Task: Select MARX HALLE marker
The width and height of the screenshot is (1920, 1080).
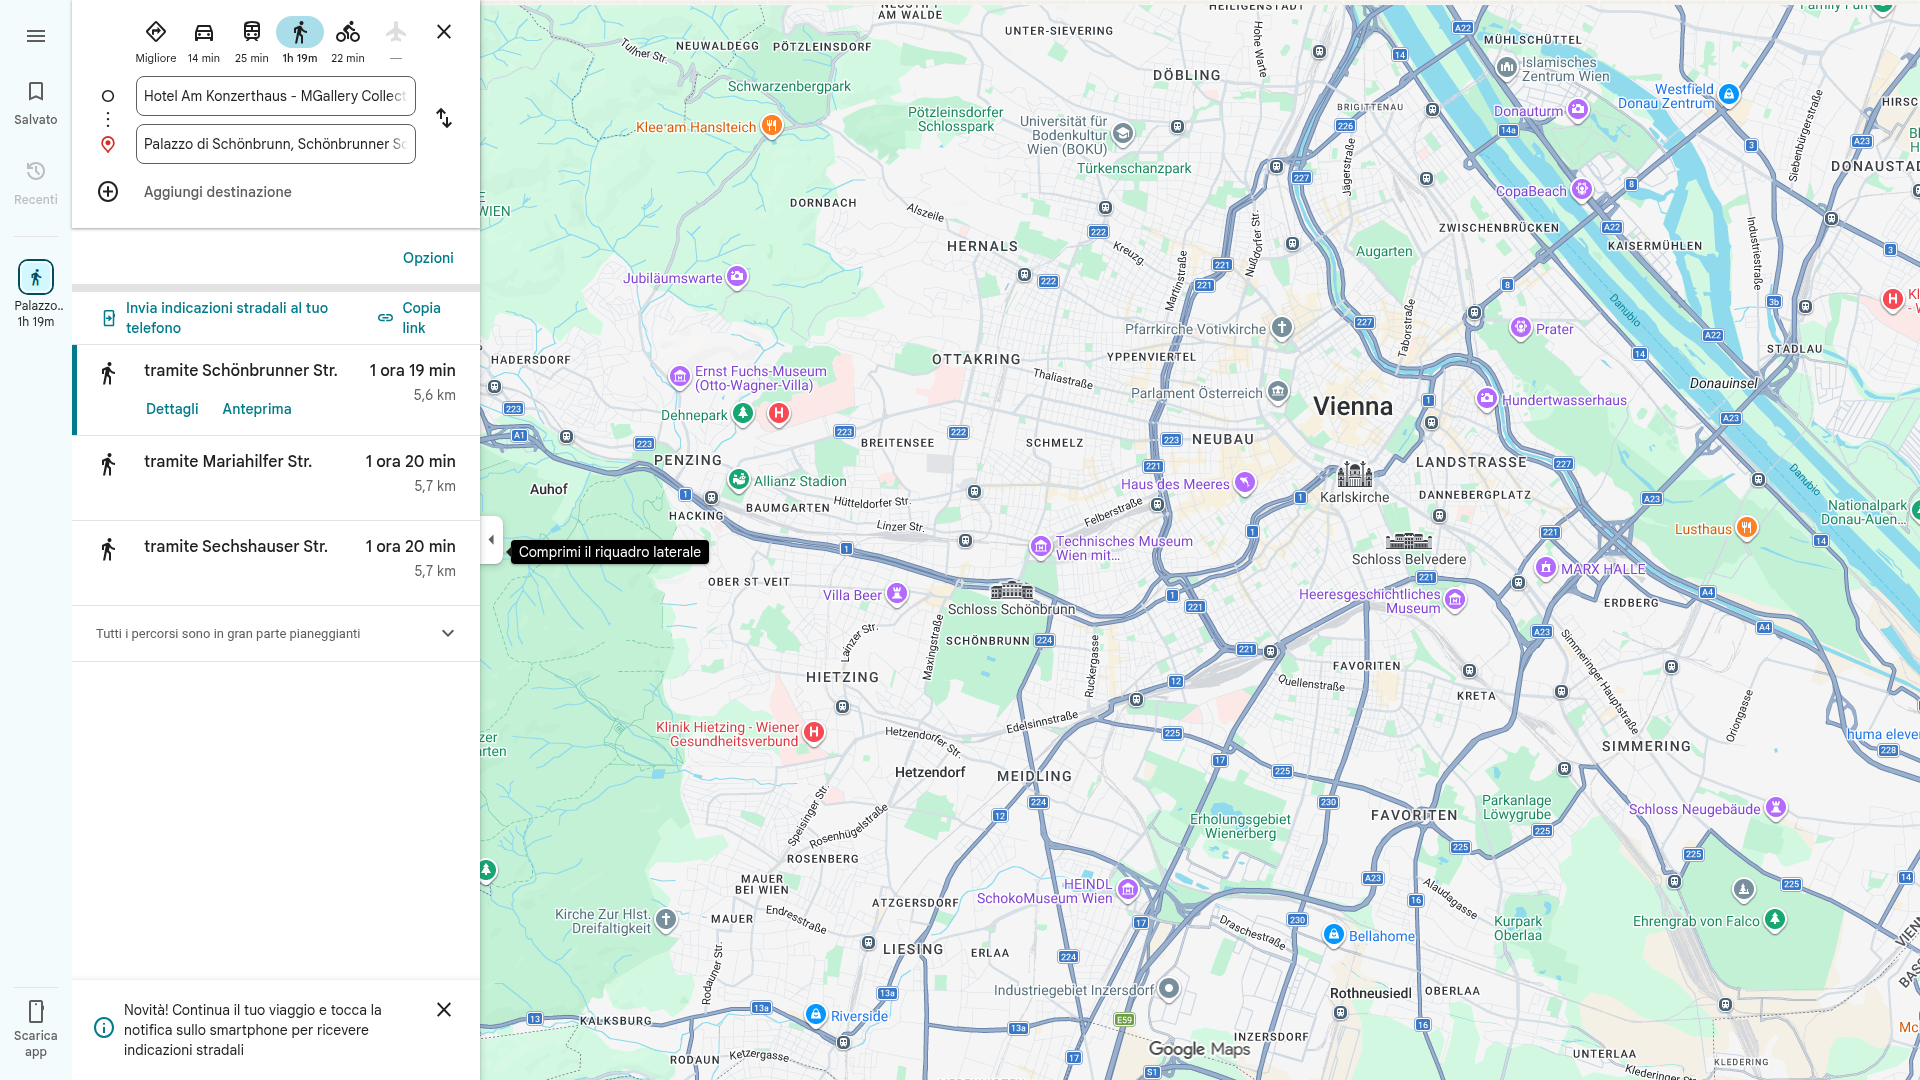Action: [1546, 568]
